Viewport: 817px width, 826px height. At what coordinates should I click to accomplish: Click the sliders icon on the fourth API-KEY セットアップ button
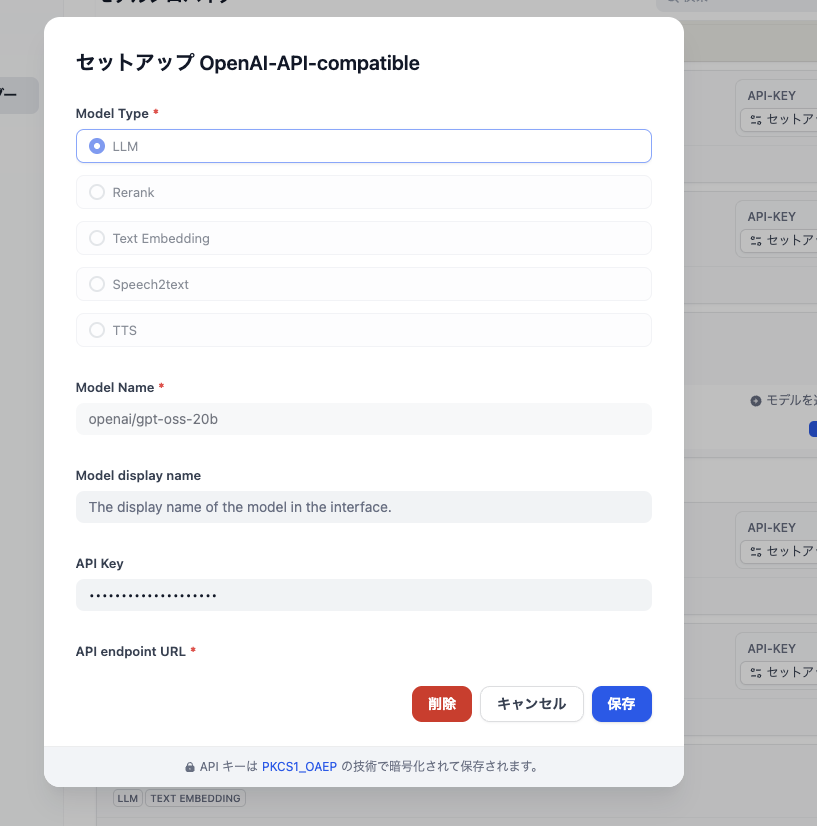pos(755,672)
